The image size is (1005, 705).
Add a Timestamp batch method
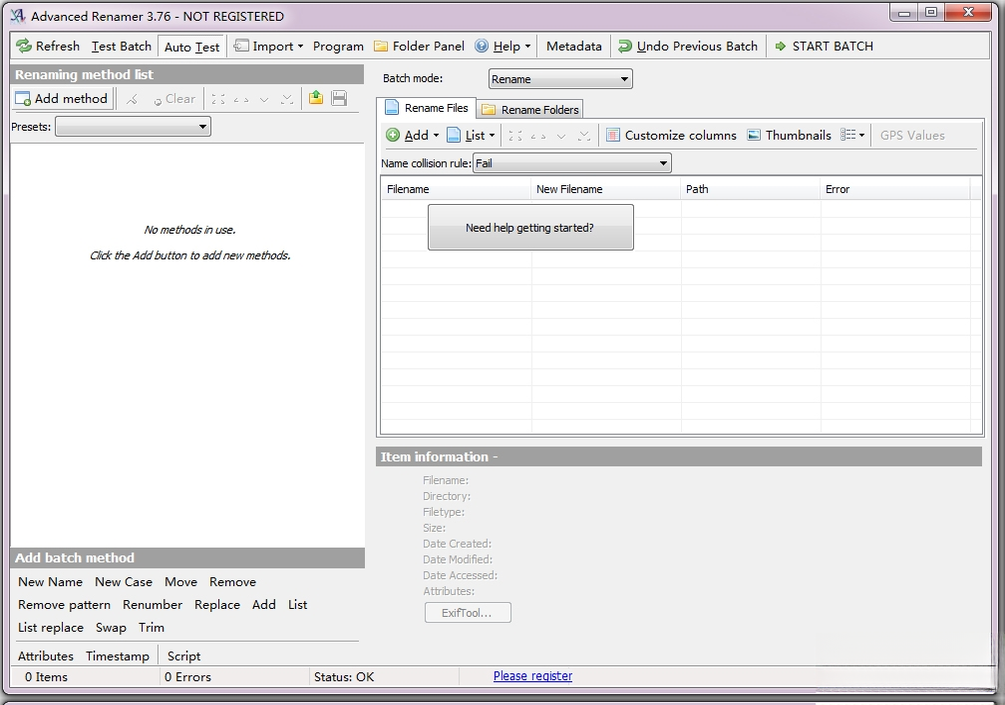[x=117, y=656]
